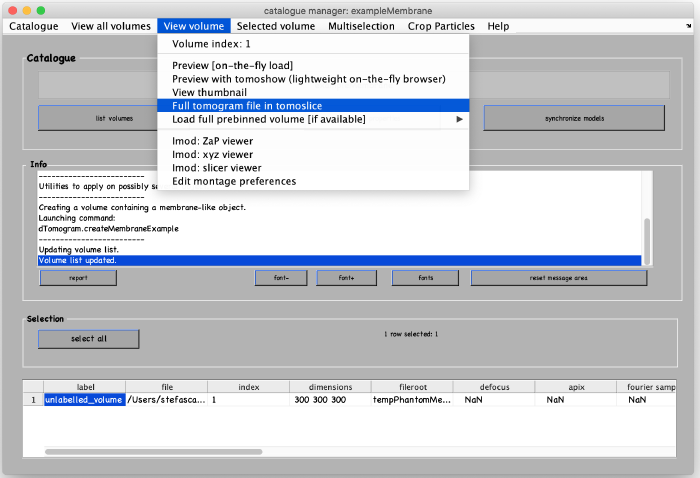
Task: Choose Preview with tomoshow option
Action: coord(313,79)
